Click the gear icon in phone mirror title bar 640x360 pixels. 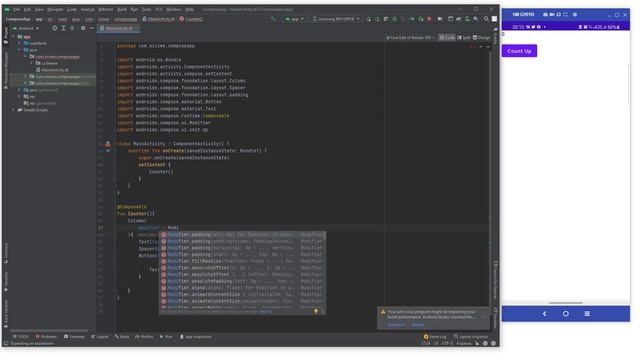click(575, 15)
